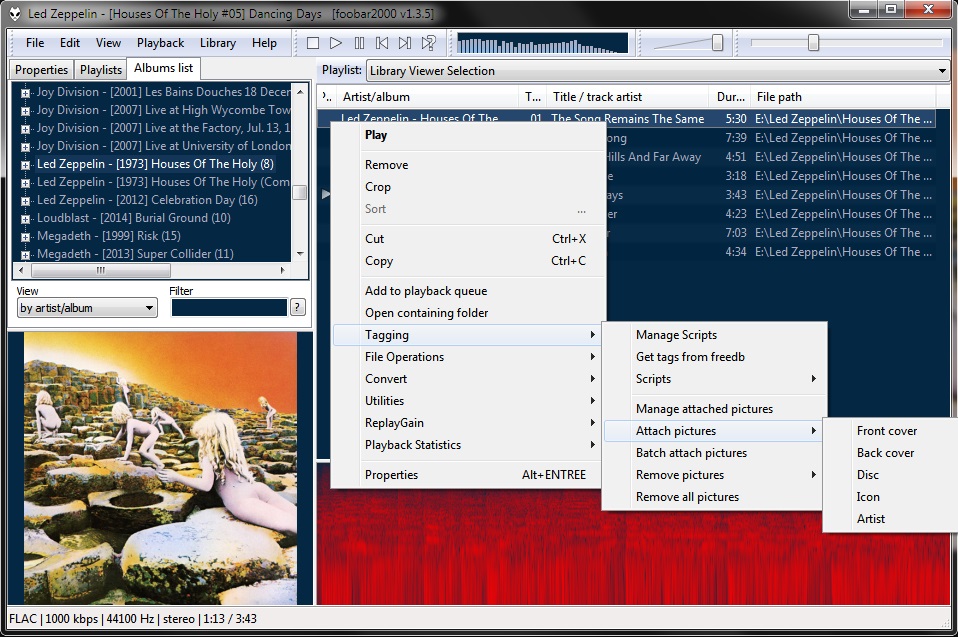
Task: Expand Joy Division Live at University of London
Action: tap(25, 147)
